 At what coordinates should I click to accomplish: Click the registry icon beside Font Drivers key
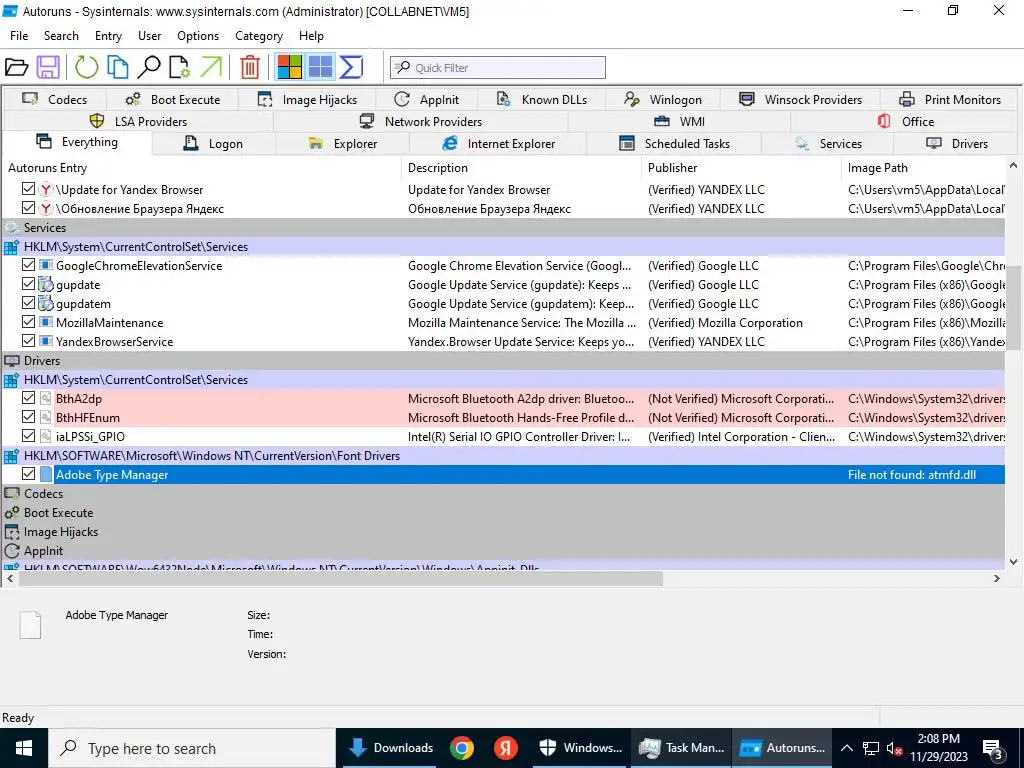11,456
